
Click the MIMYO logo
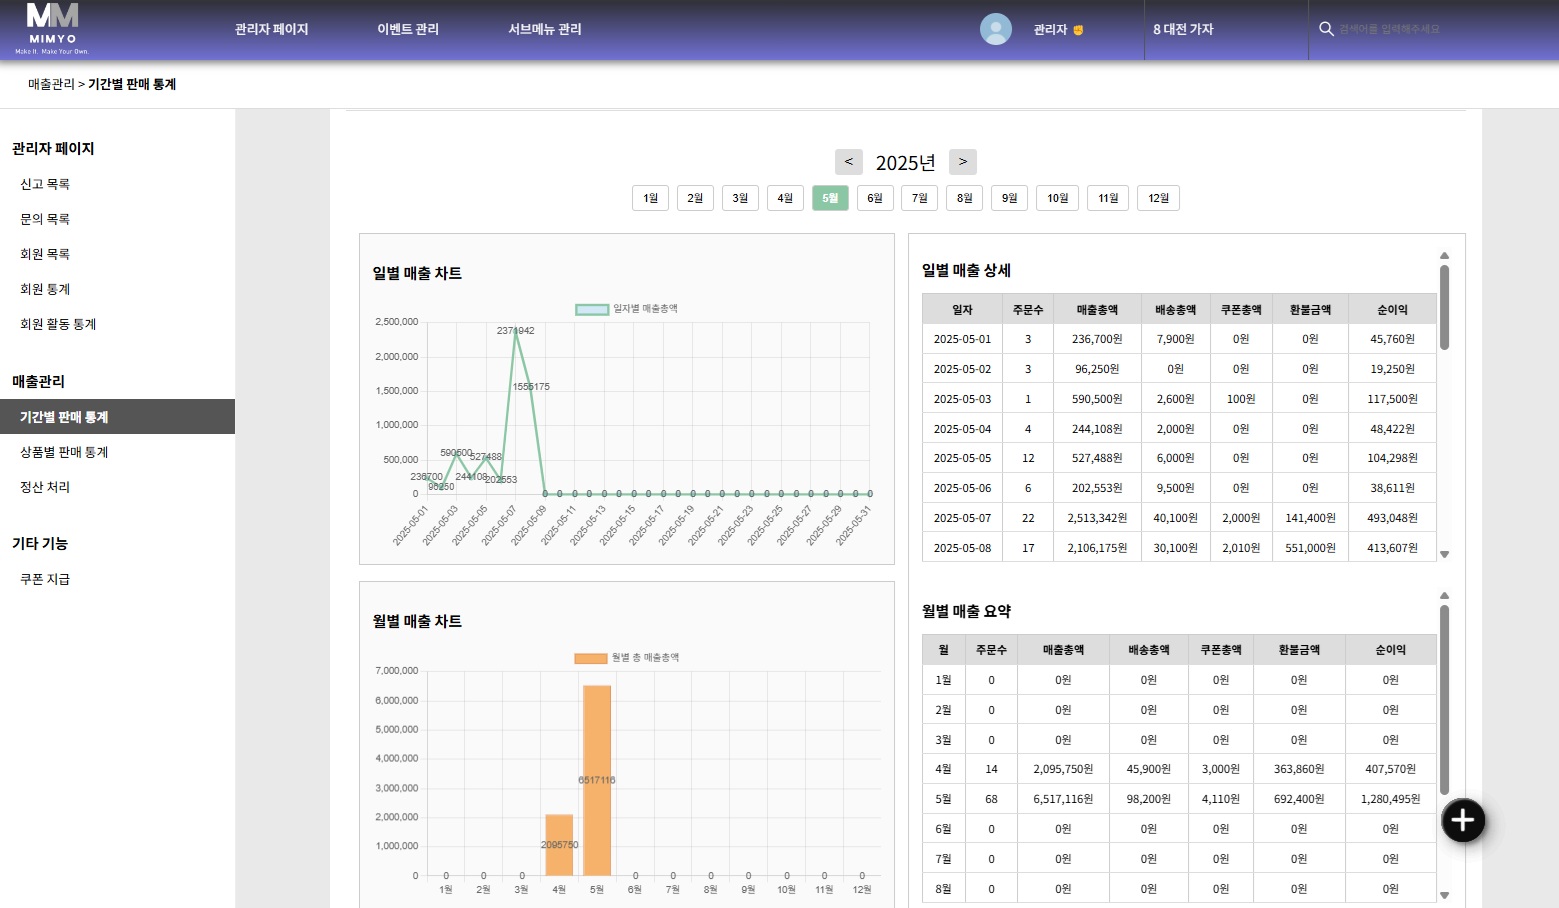52,29
